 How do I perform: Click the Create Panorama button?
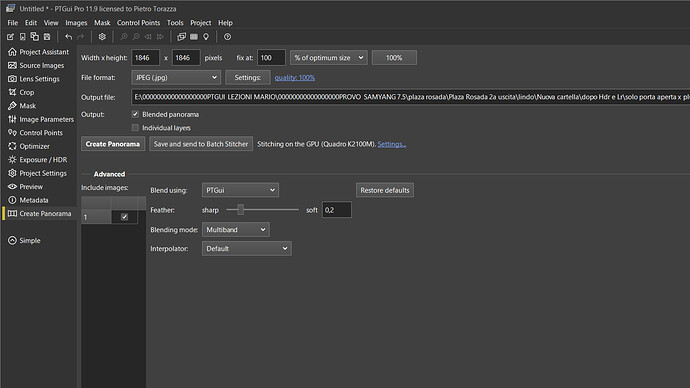click(x=113, y=144)
